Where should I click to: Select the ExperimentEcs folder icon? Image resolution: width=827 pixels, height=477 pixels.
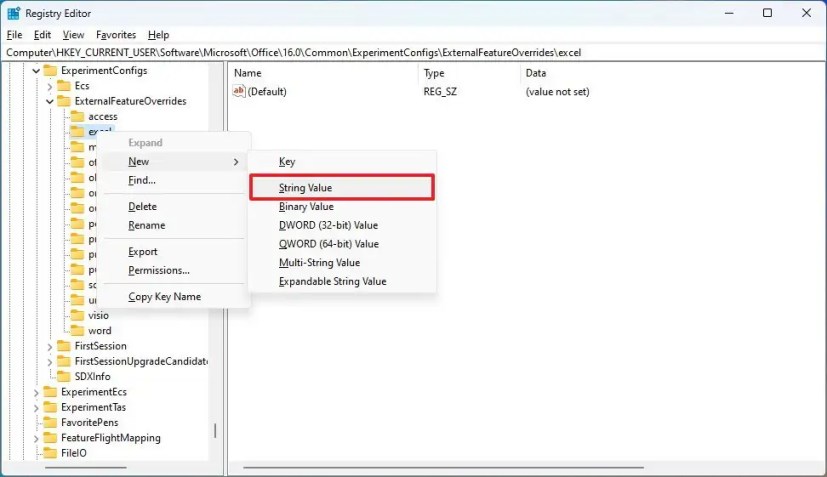click(x=50, y=392)
